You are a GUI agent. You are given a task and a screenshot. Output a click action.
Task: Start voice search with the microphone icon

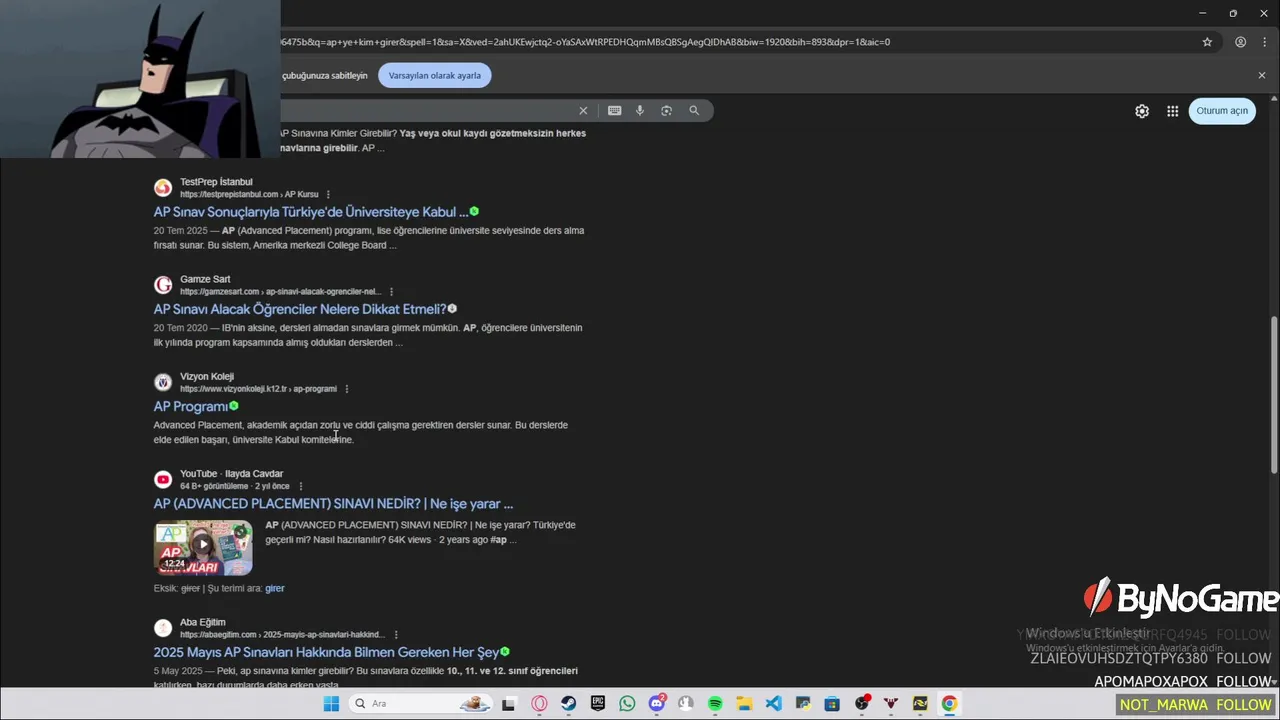pyautogui.click(x=640, y=111)
